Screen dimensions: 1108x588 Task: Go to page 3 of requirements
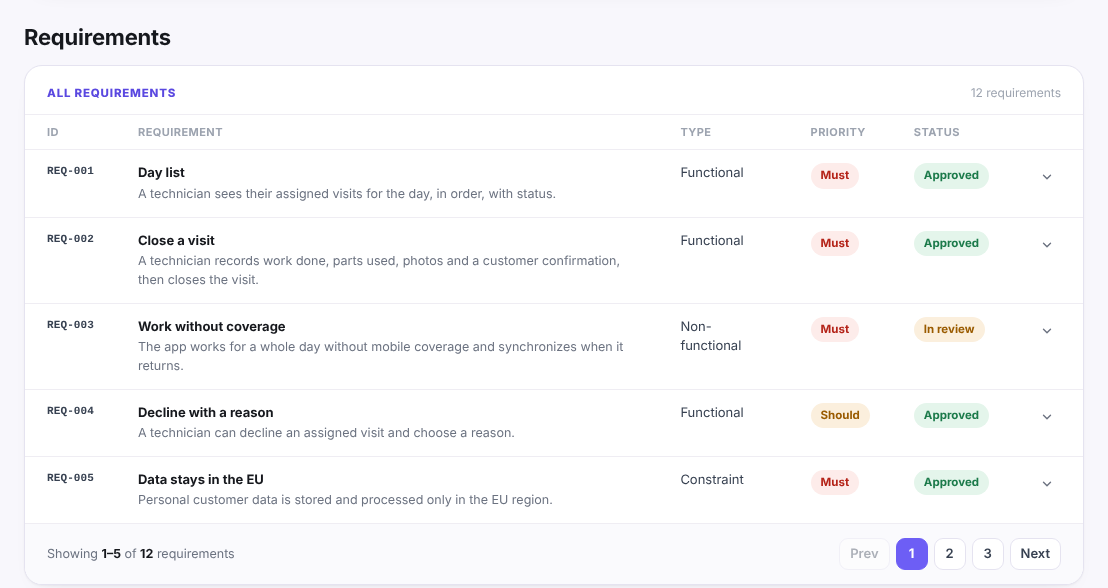(988, 554)
